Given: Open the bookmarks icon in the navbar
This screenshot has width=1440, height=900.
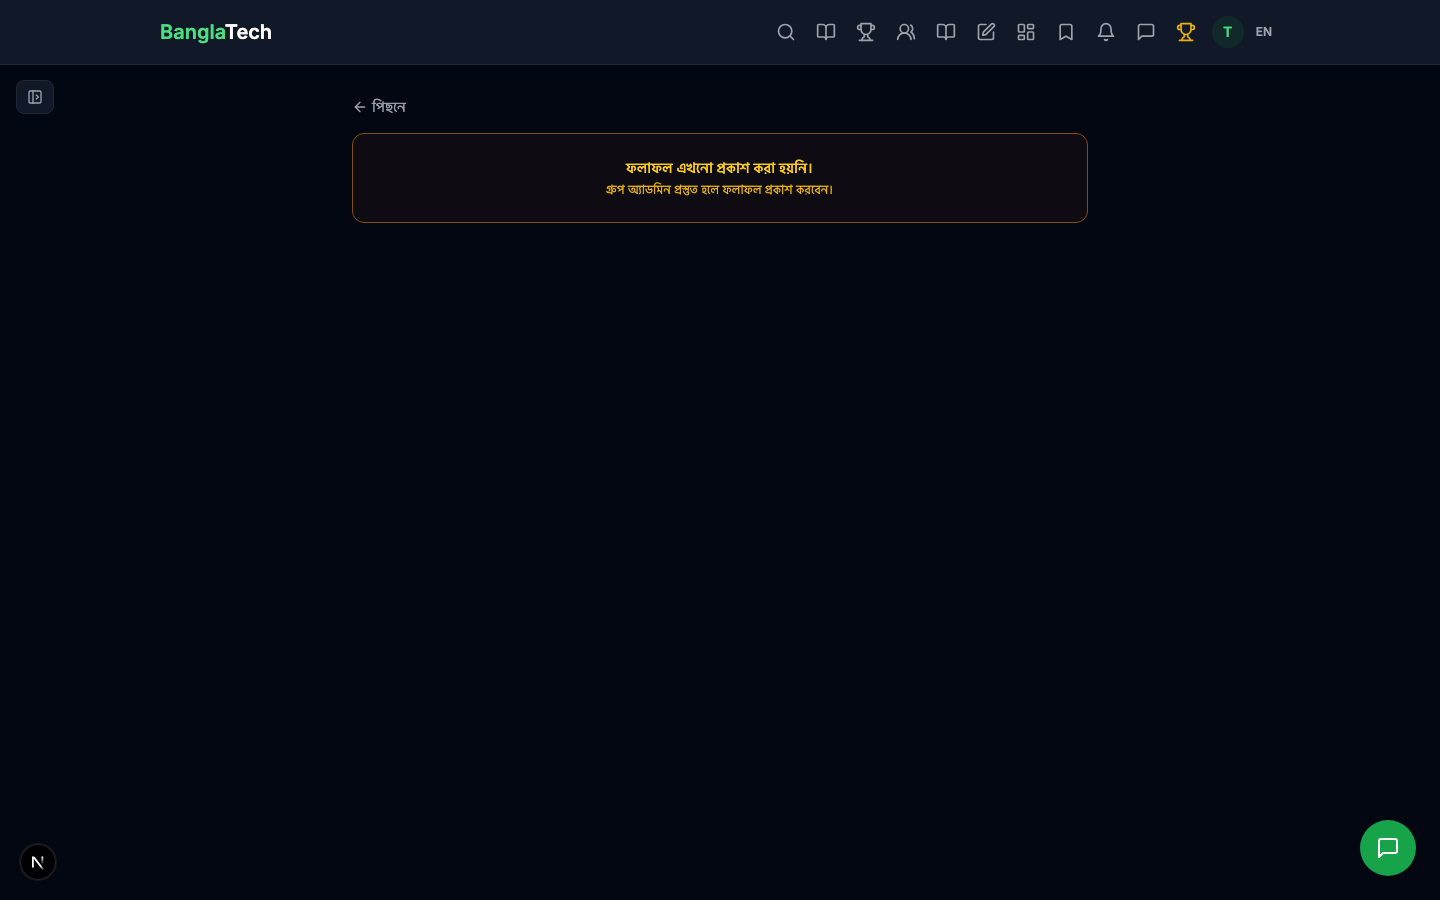Looking at the screenshot, I should (x=1066, y=32).
